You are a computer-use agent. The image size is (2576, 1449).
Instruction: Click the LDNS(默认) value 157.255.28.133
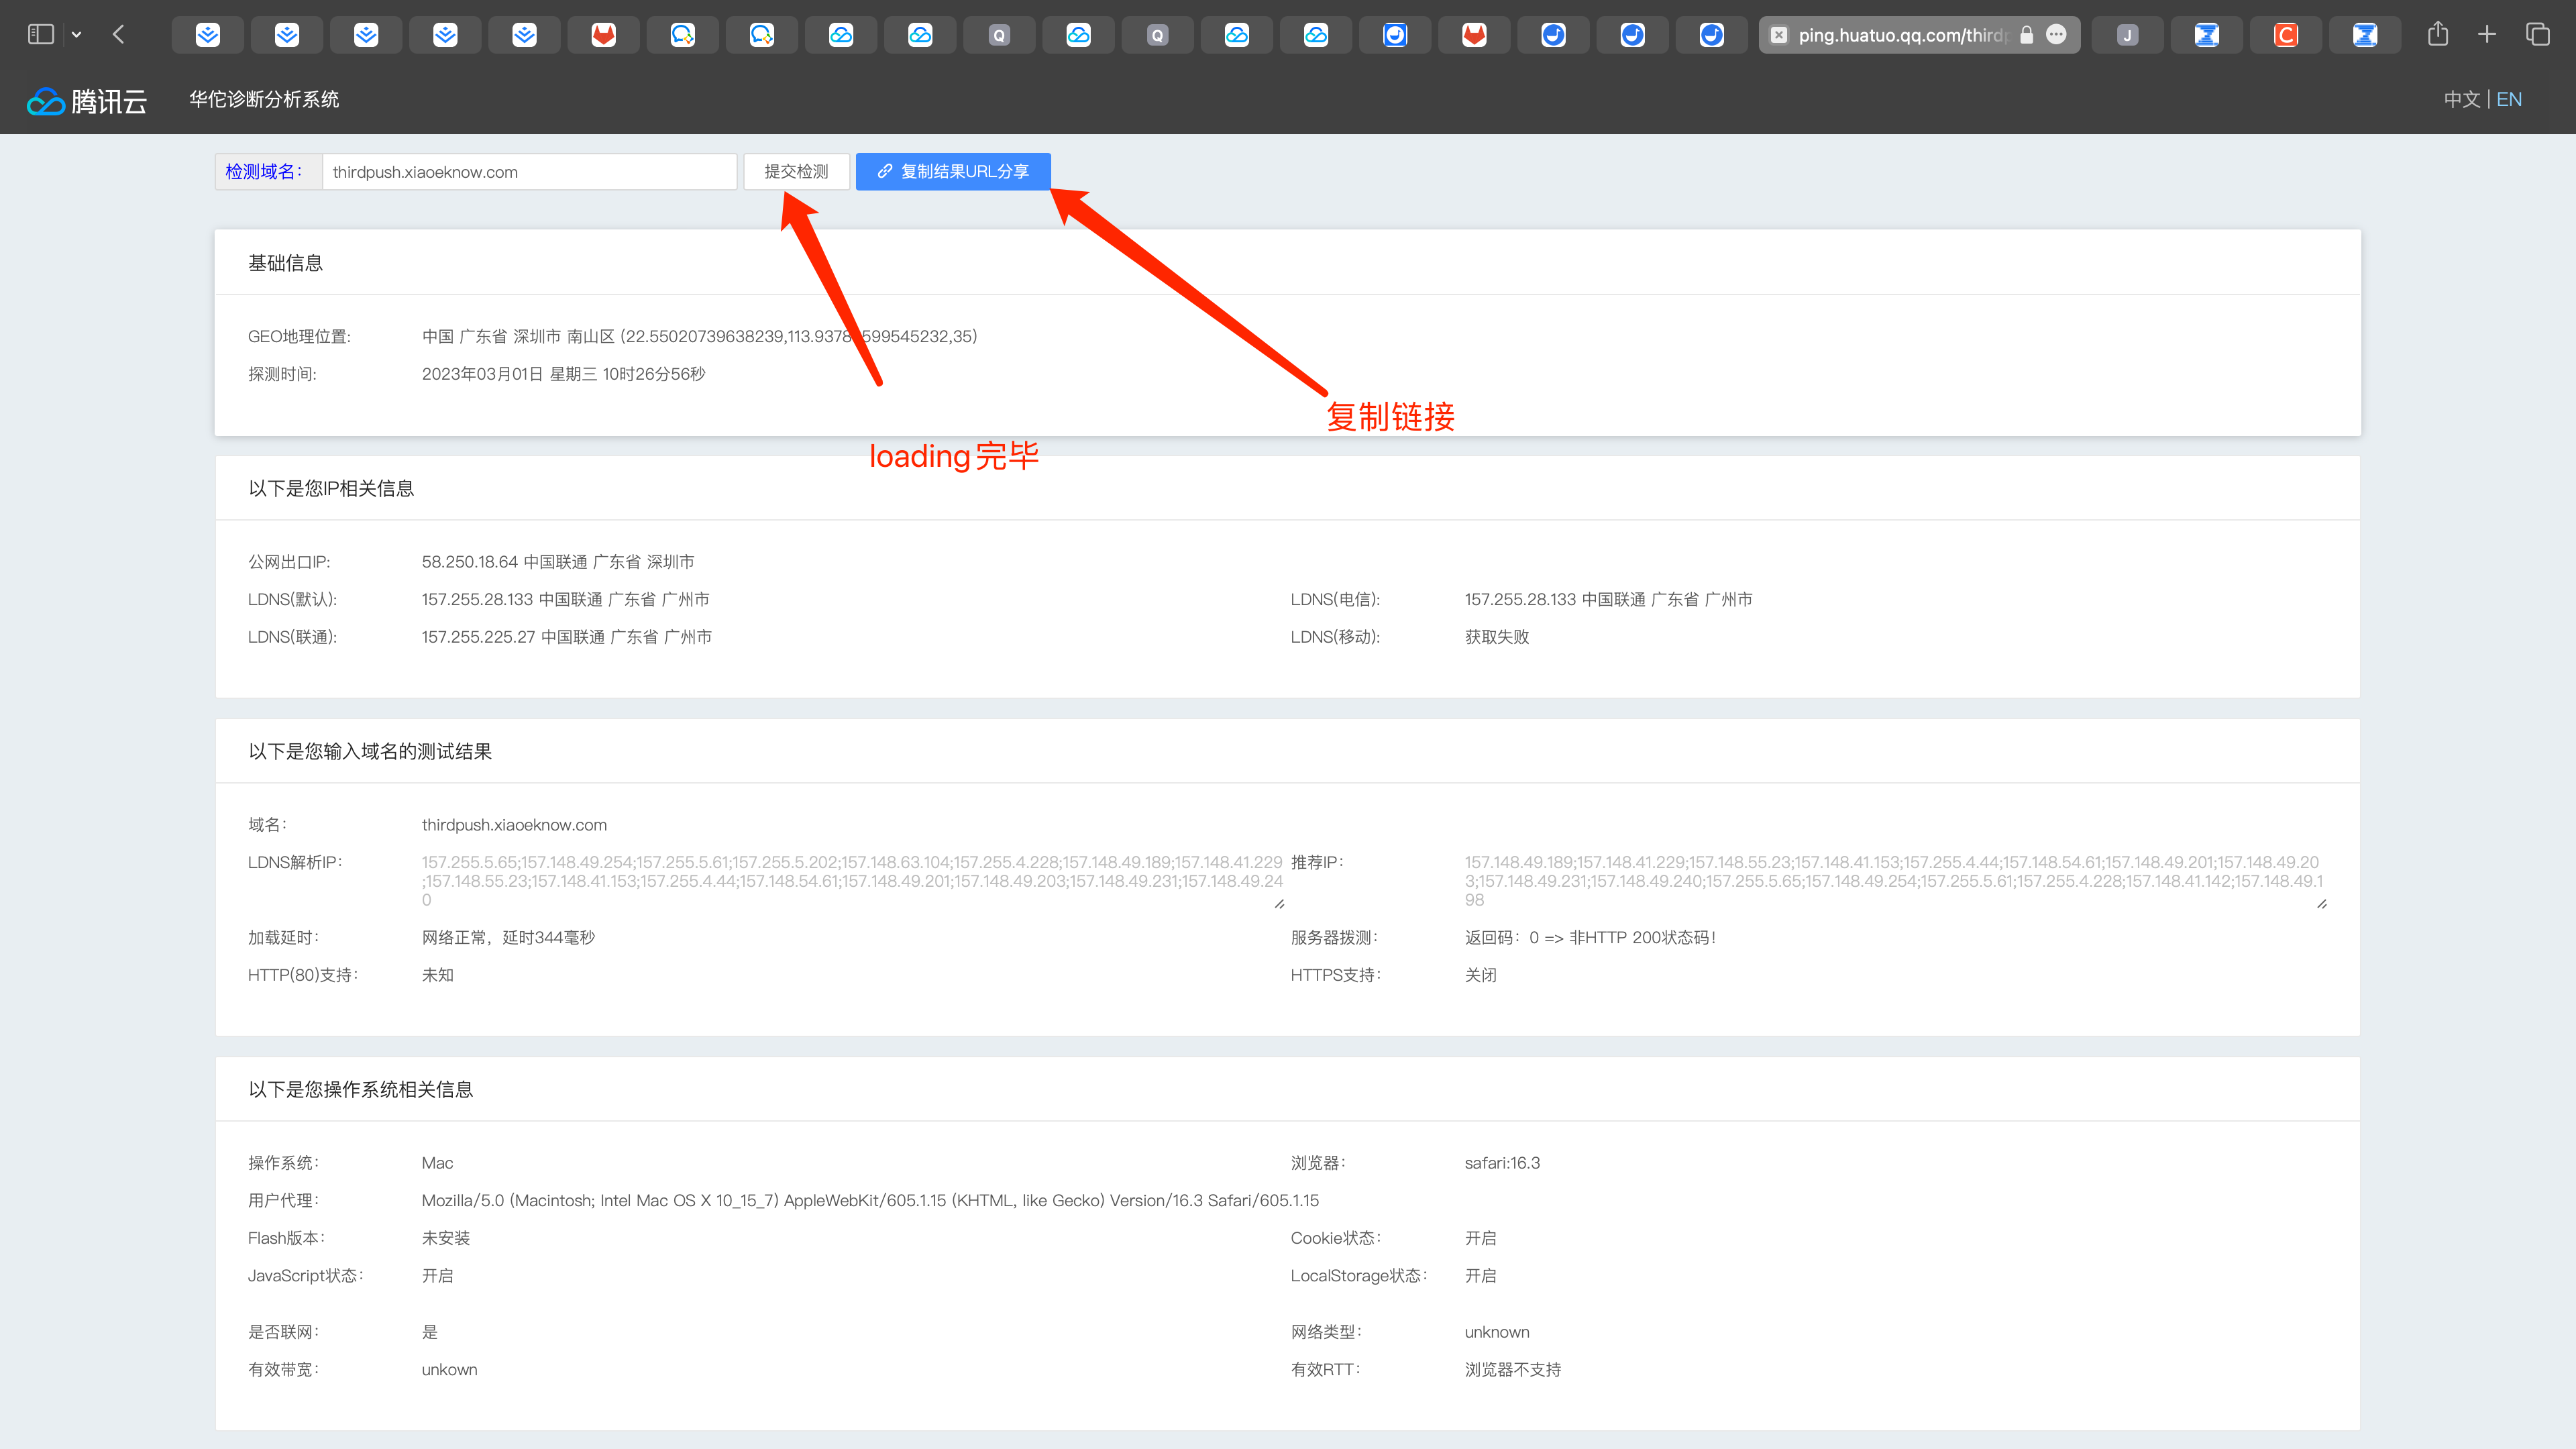pyautogui.click(x=565, y=599)
